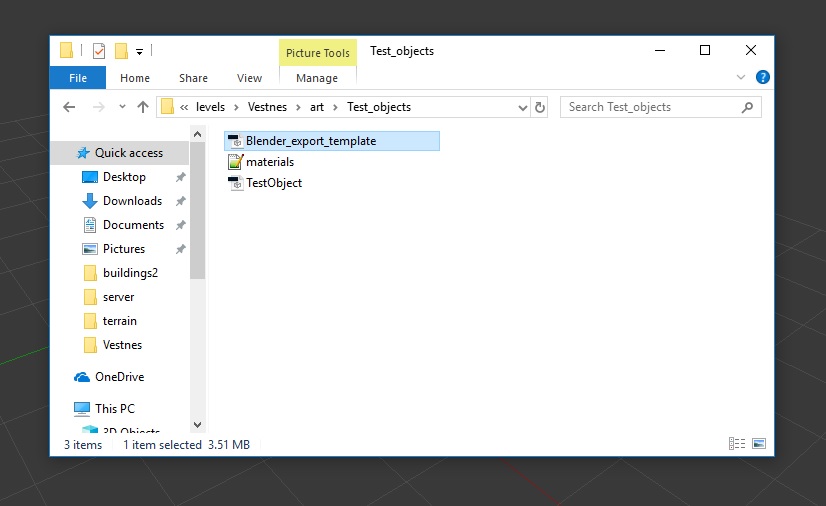Viewport: 826px width, 506px height.
Task: Click the TestObject file icon
Action: (235, 183)
